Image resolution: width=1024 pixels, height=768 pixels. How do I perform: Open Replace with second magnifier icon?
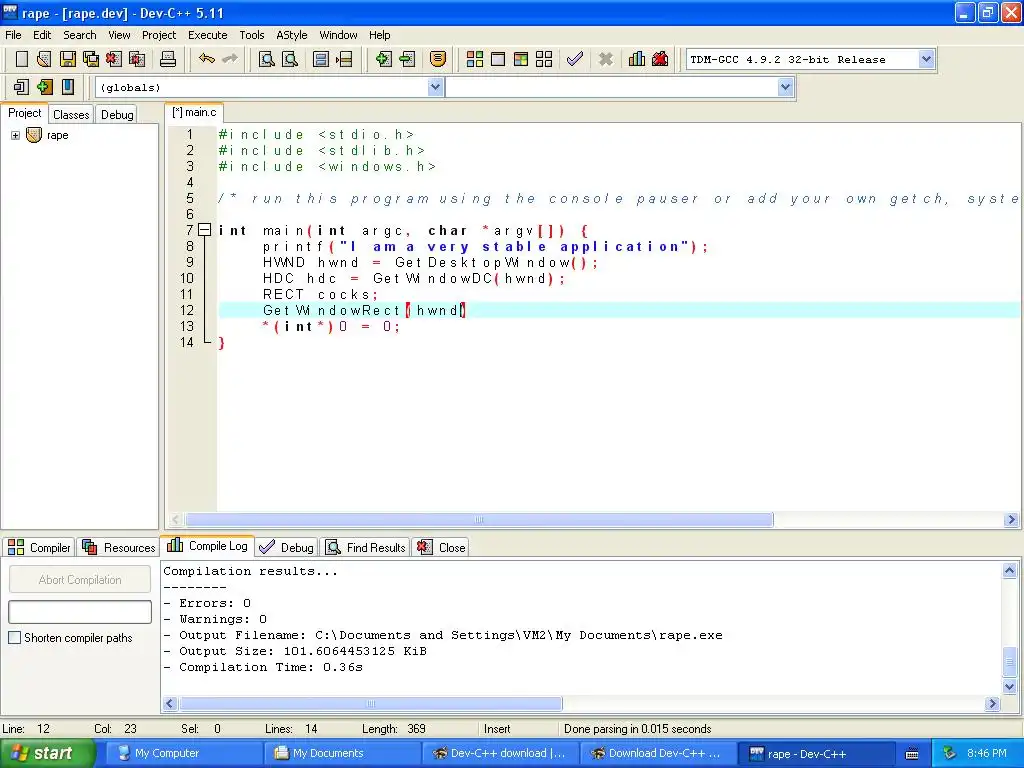[289, 59]
